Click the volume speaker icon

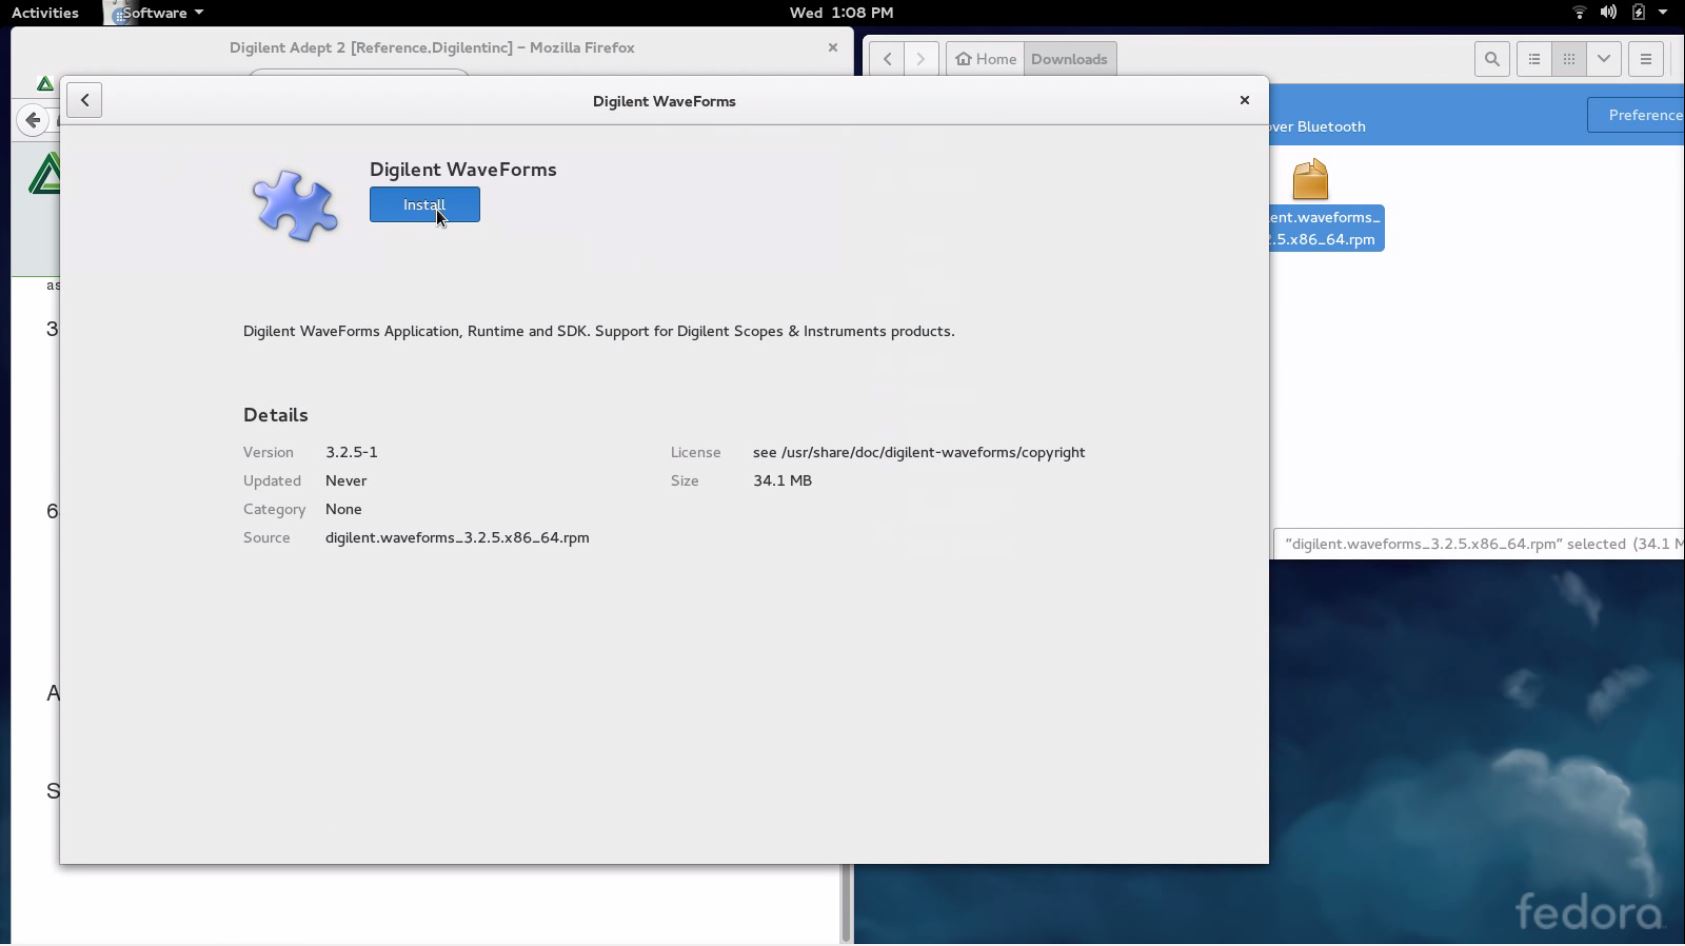(x=1608, y=12)
